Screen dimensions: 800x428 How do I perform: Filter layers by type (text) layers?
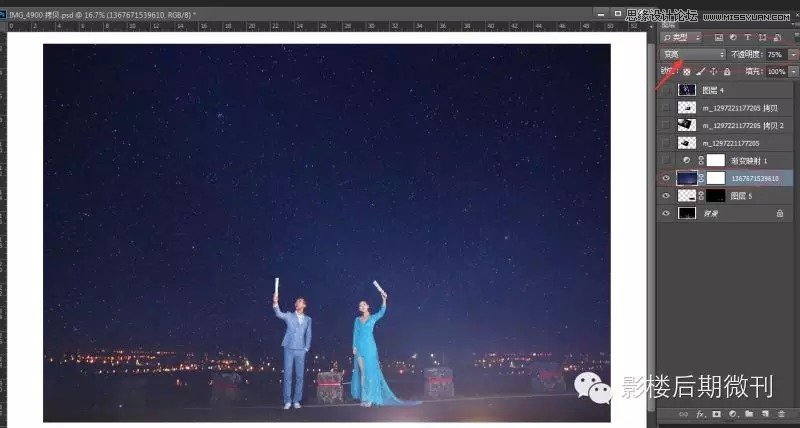[747, 37]
